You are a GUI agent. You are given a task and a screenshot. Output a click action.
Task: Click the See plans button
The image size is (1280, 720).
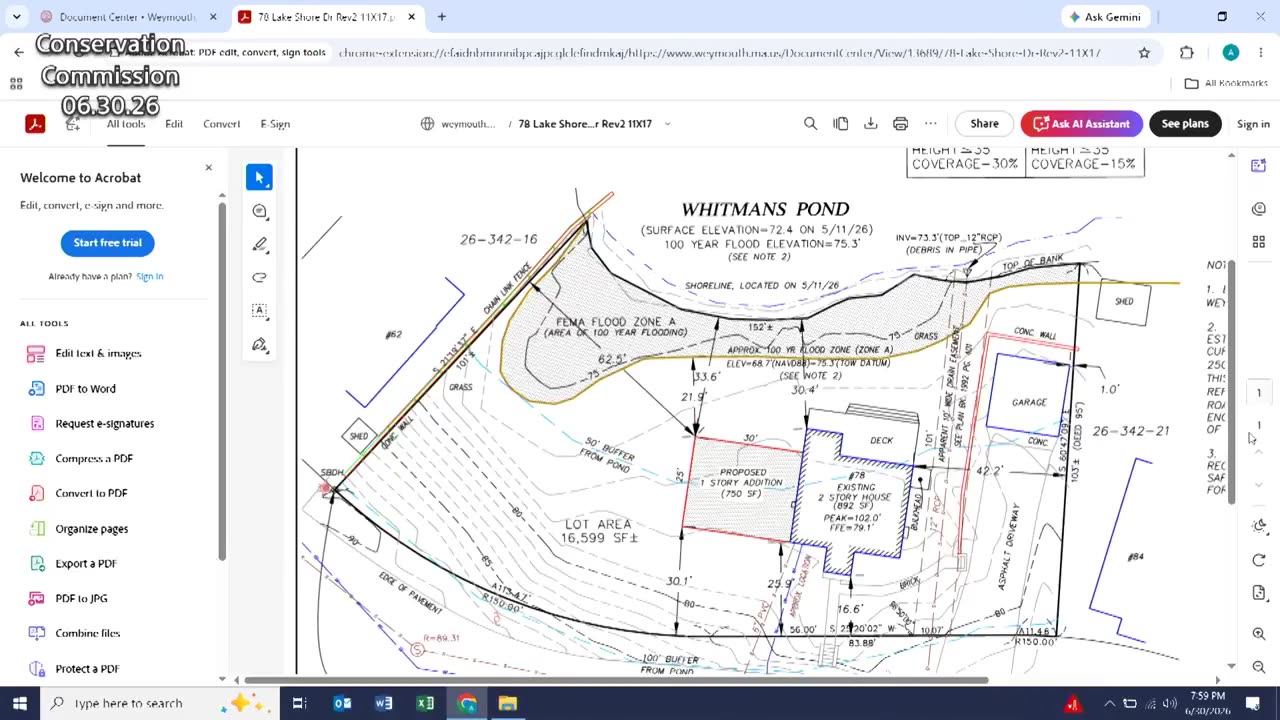pyautogui.click(x=1185, y=124)
